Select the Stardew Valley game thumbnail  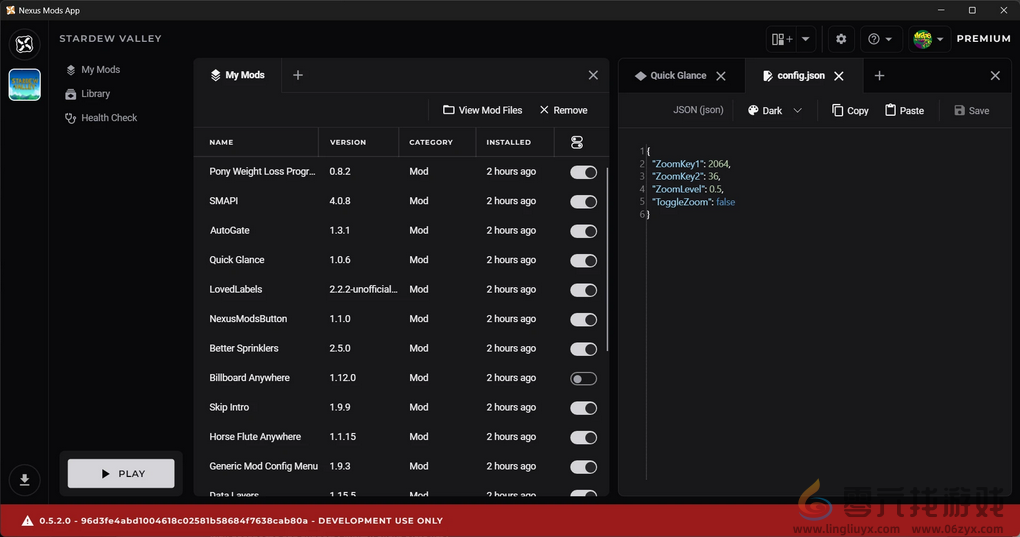pos(25,85)
